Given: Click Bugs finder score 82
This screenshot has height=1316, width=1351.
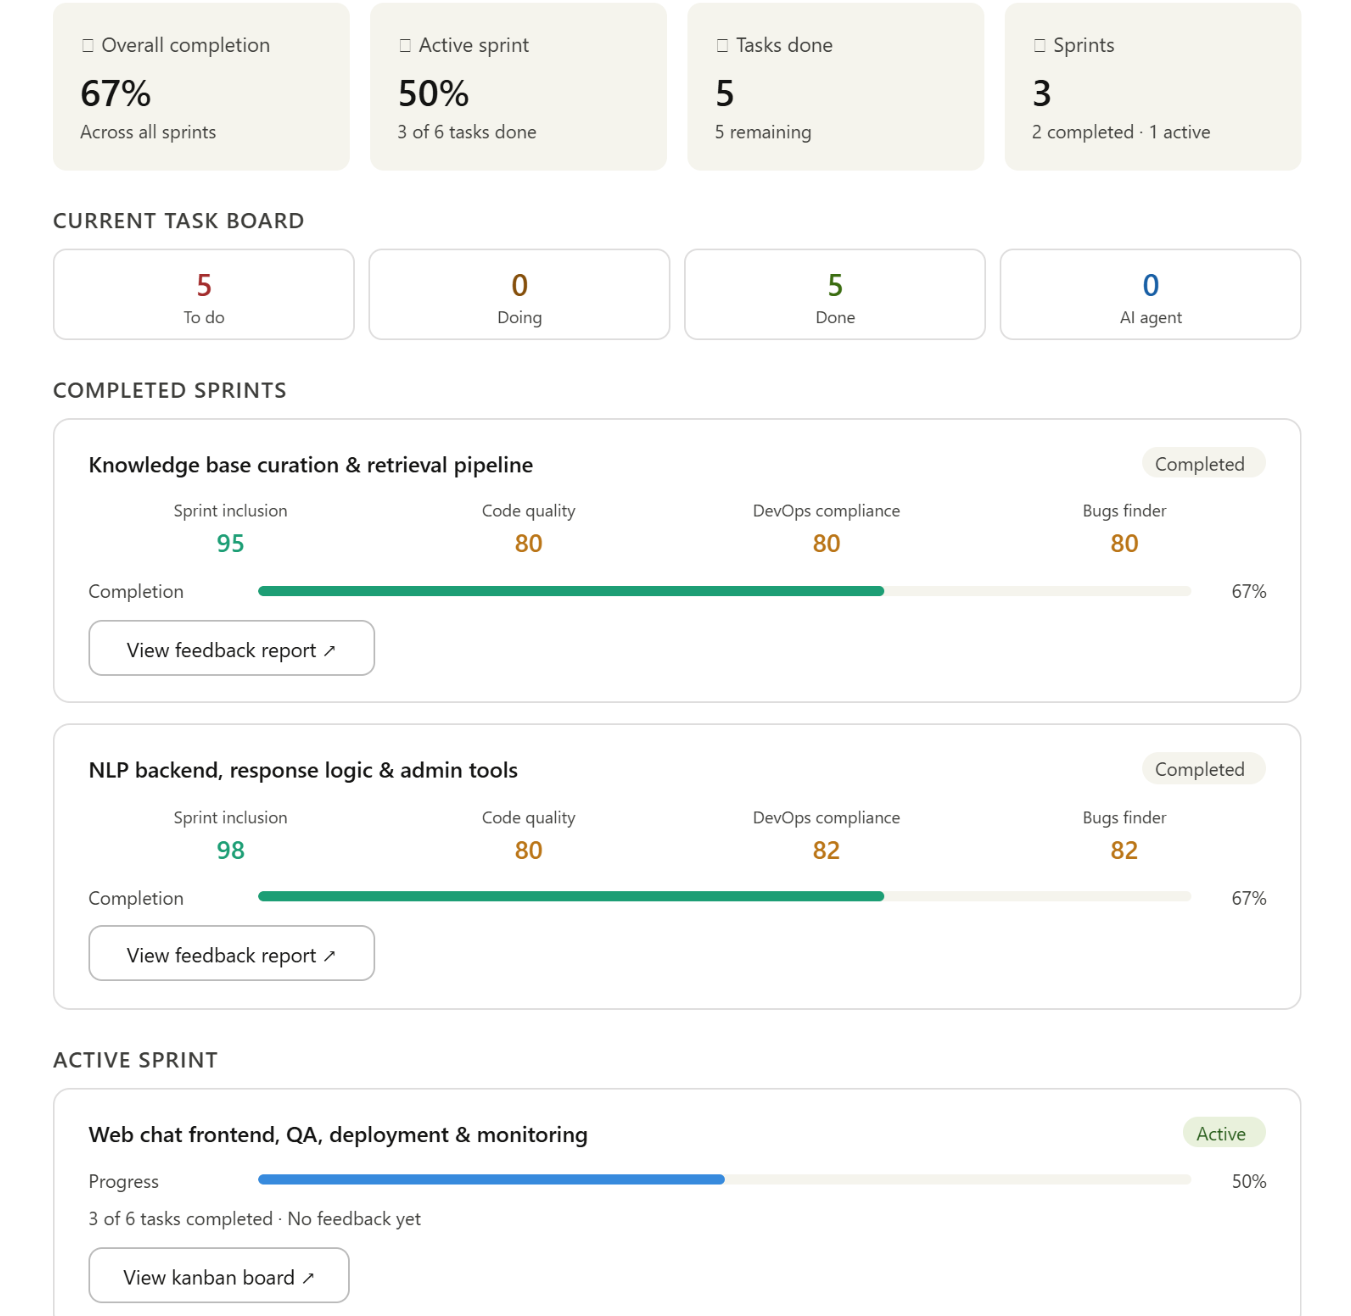Looking at the screenshot, I should (1124, 851).
